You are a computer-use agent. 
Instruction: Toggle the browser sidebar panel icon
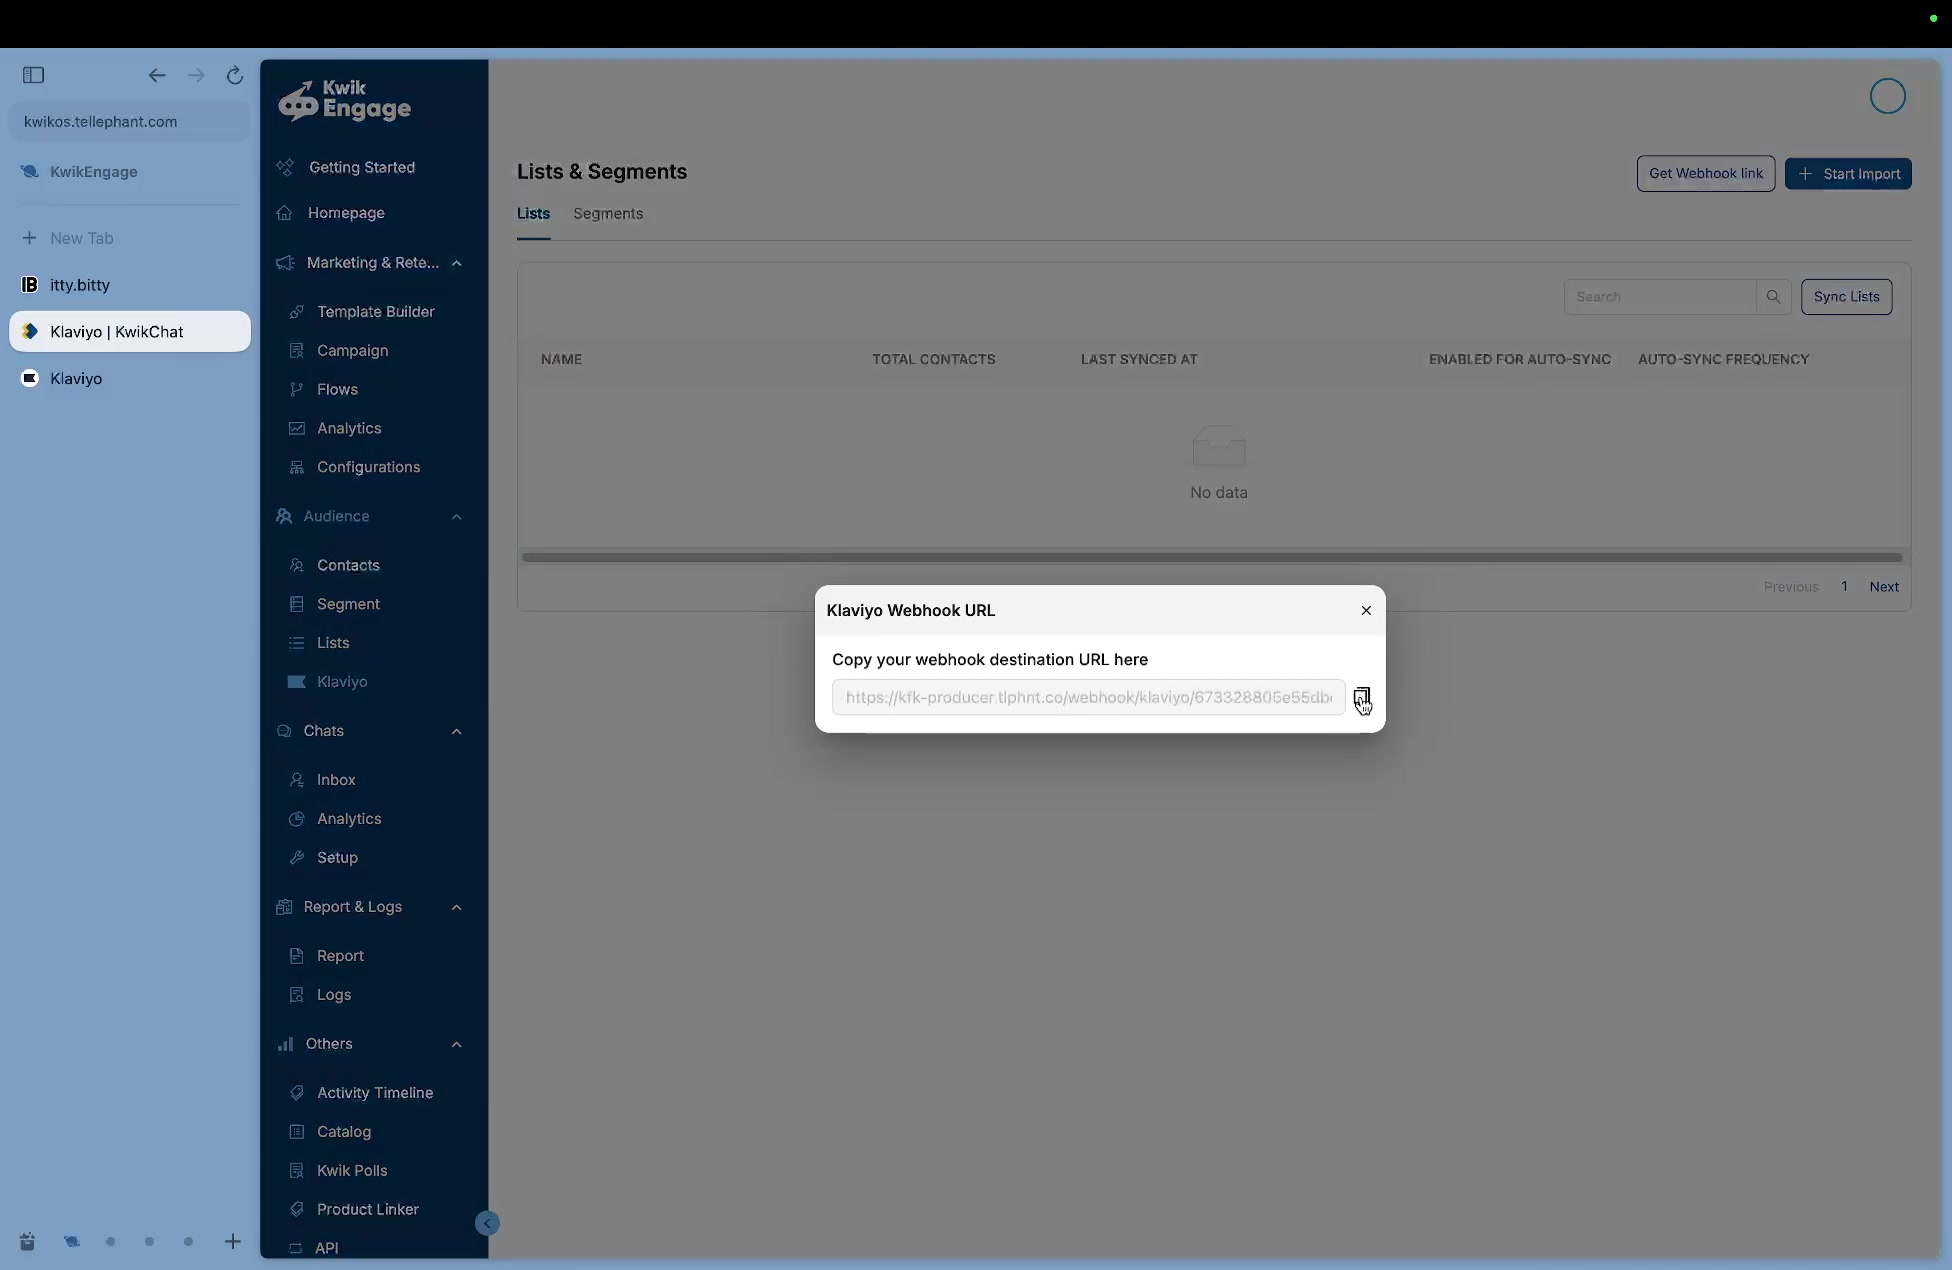[33, 75]
